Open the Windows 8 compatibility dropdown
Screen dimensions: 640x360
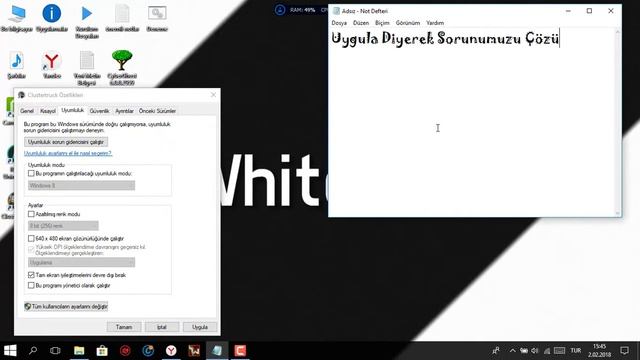click(x=81, y=185)
